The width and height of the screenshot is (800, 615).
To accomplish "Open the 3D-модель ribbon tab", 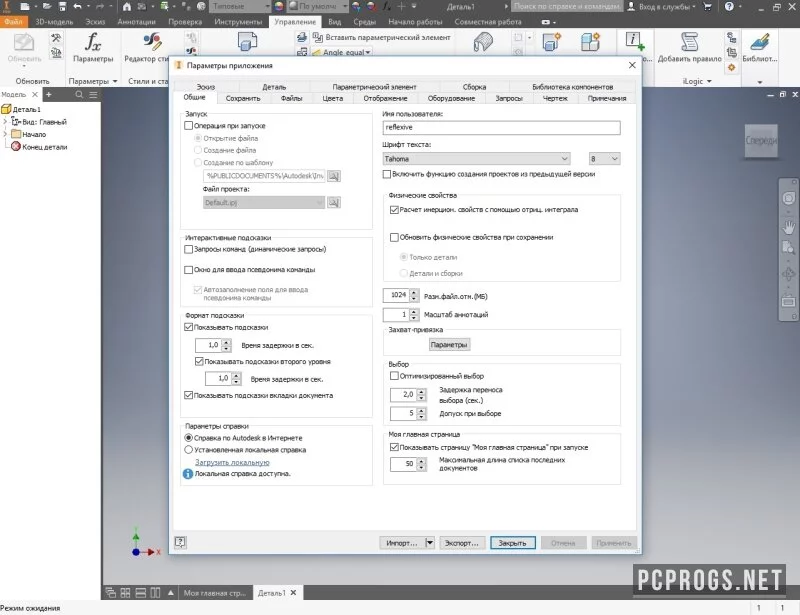I will coord(54,22).
